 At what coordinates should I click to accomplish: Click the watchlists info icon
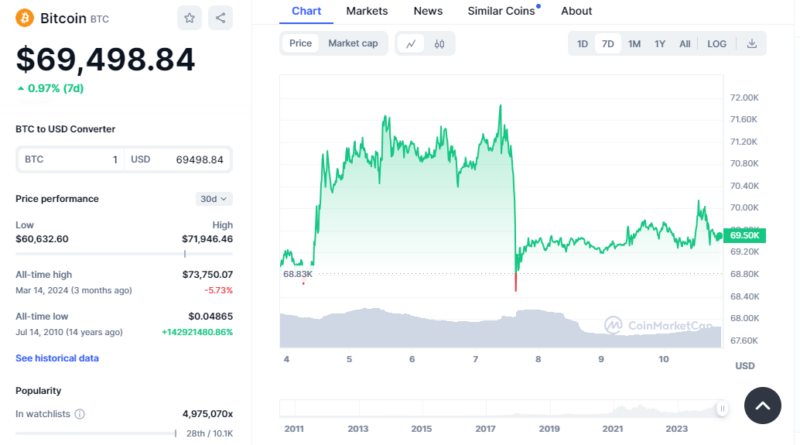(x=80, y=413)
